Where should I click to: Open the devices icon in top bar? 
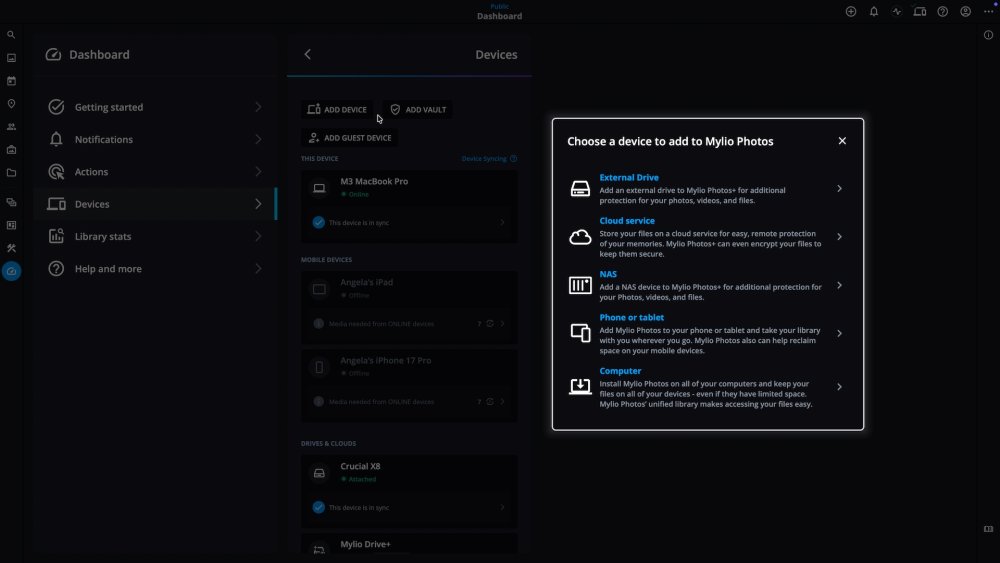(x=920, y=11)
